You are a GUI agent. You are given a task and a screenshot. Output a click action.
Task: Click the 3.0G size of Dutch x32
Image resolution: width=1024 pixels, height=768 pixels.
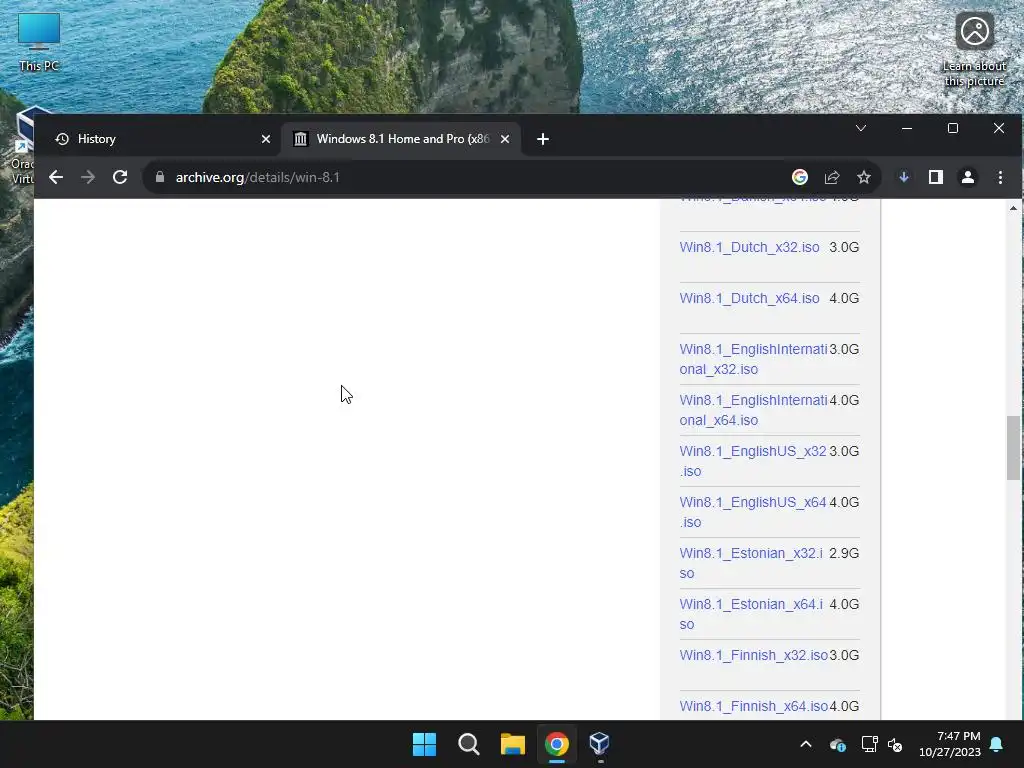point(844,248)
